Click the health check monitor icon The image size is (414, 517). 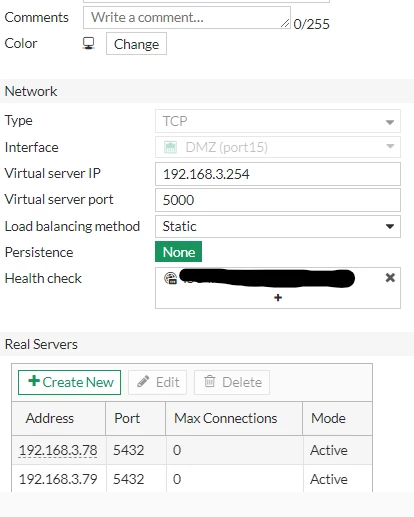(170, 278)
